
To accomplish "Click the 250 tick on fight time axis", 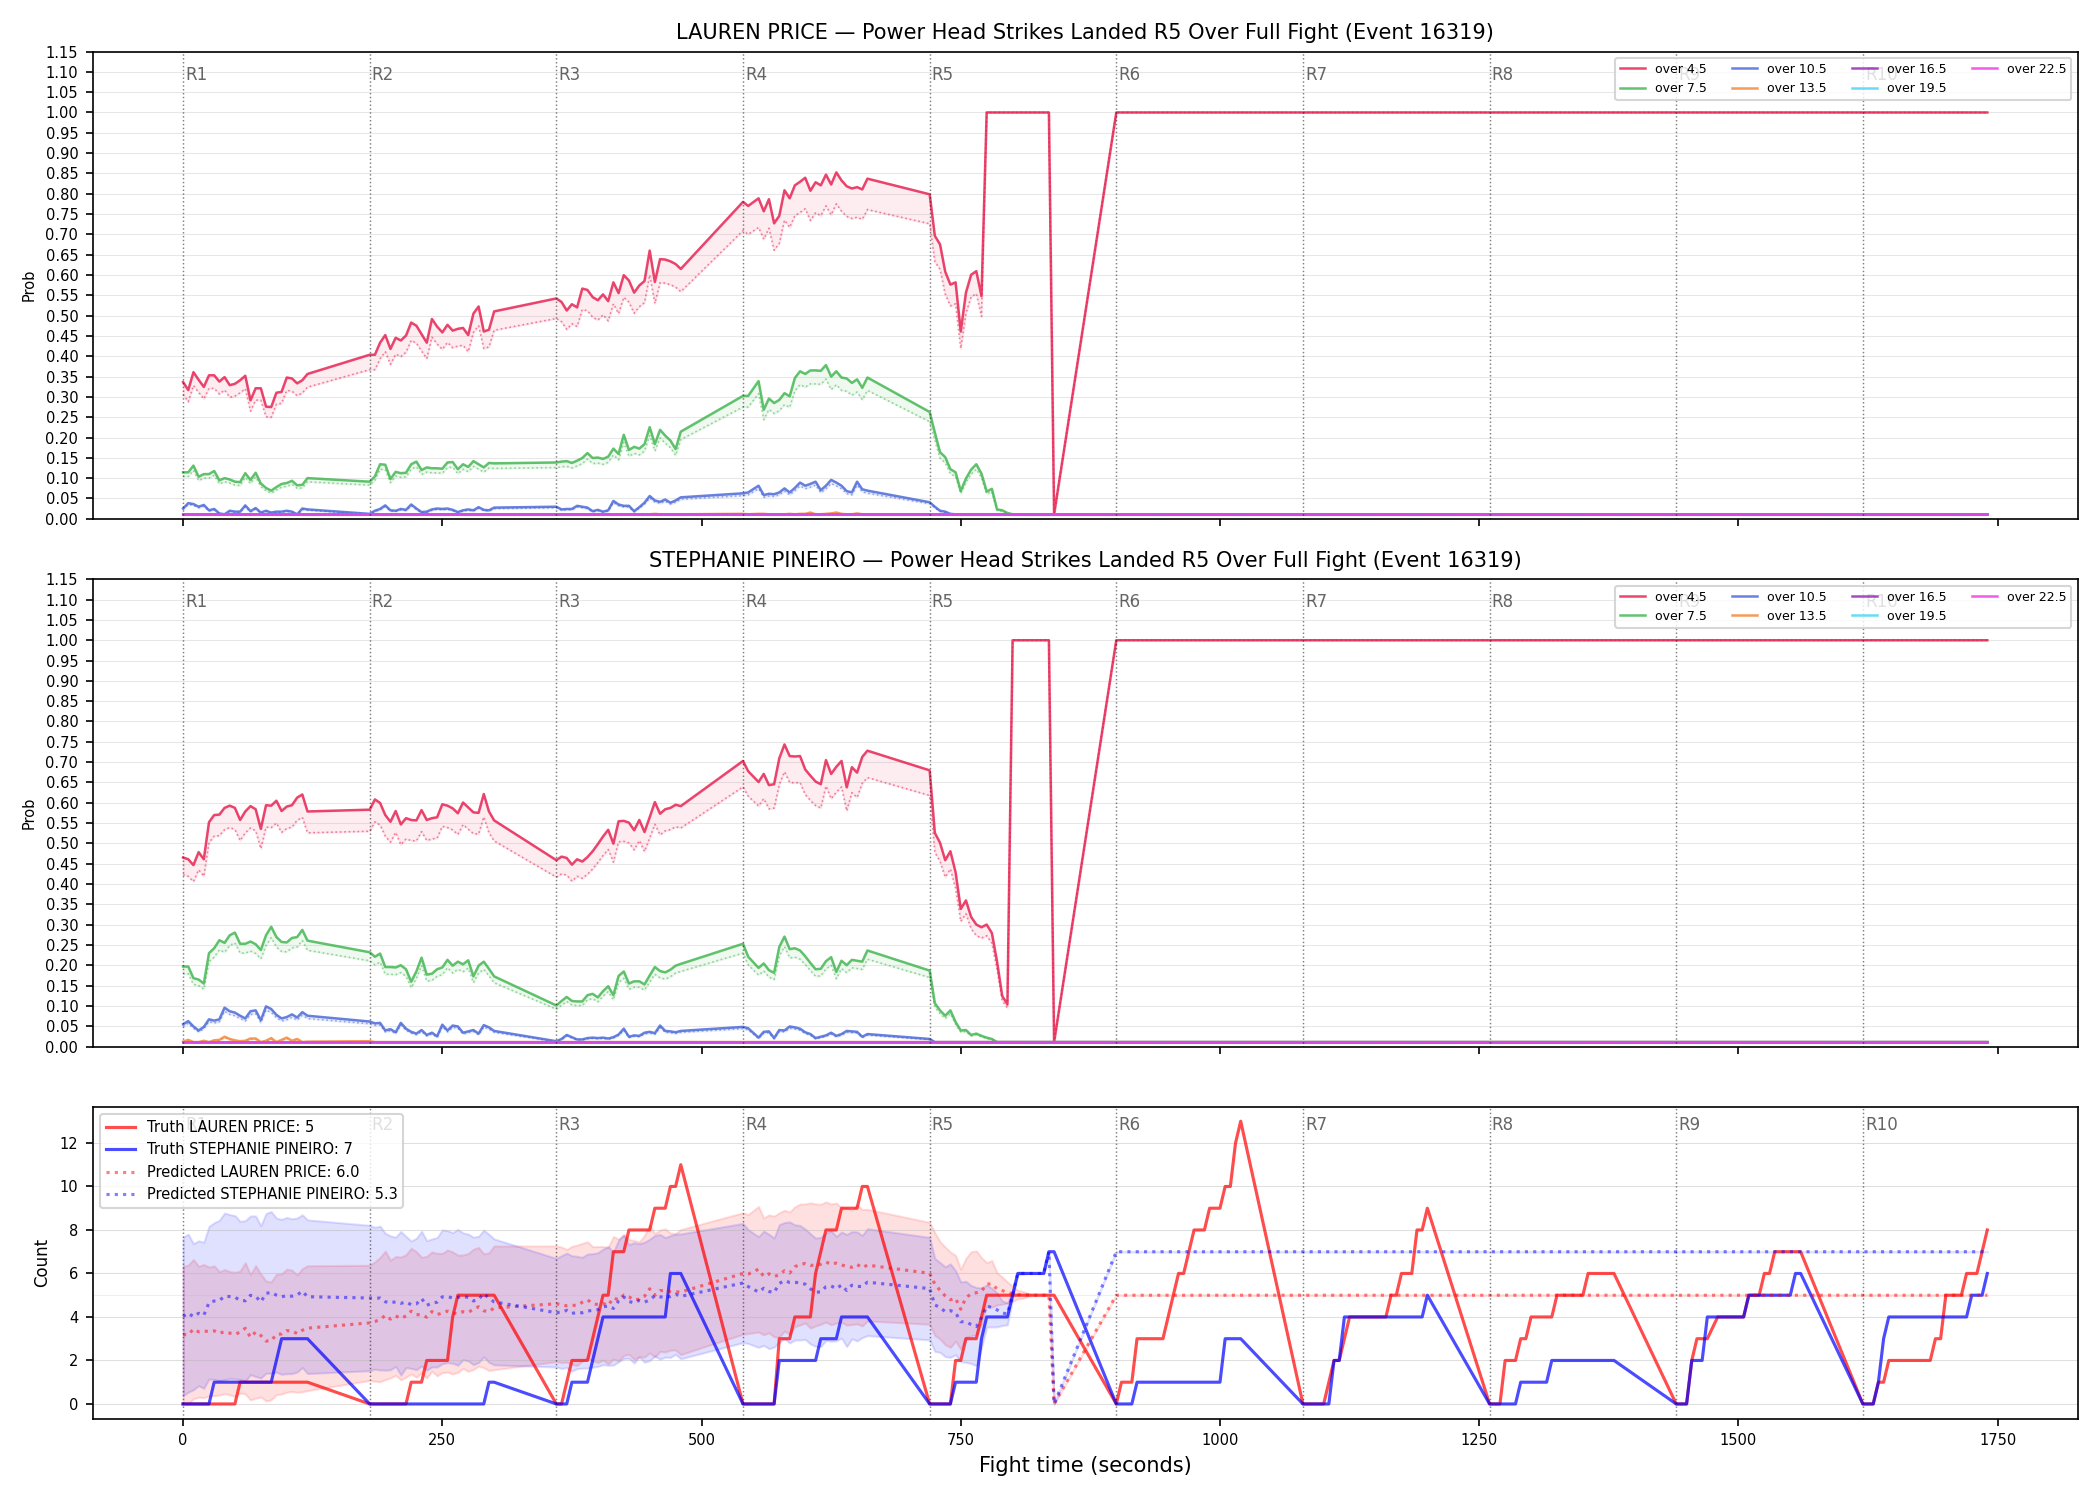I will (x=442, y=1440).
